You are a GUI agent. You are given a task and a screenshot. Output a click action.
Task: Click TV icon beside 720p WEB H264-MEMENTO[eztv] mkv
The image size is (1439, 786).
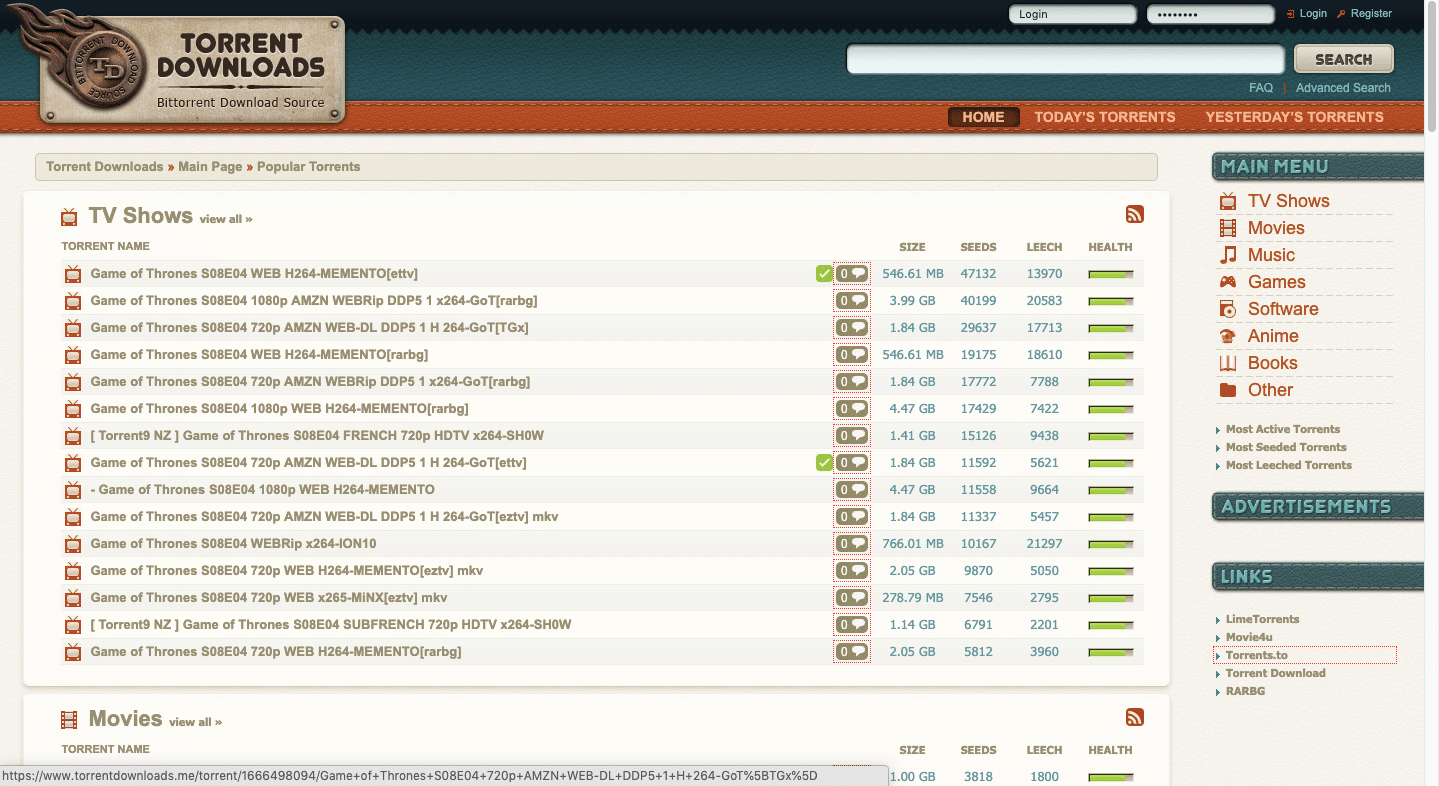pos(72,571)
